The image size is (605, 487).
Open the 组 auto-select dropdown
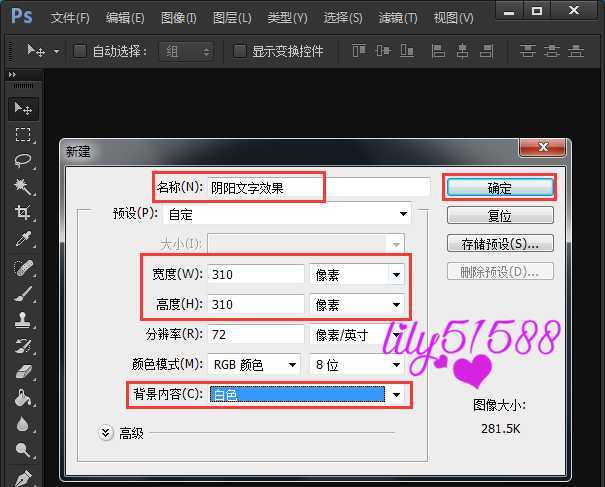(186, 51)
